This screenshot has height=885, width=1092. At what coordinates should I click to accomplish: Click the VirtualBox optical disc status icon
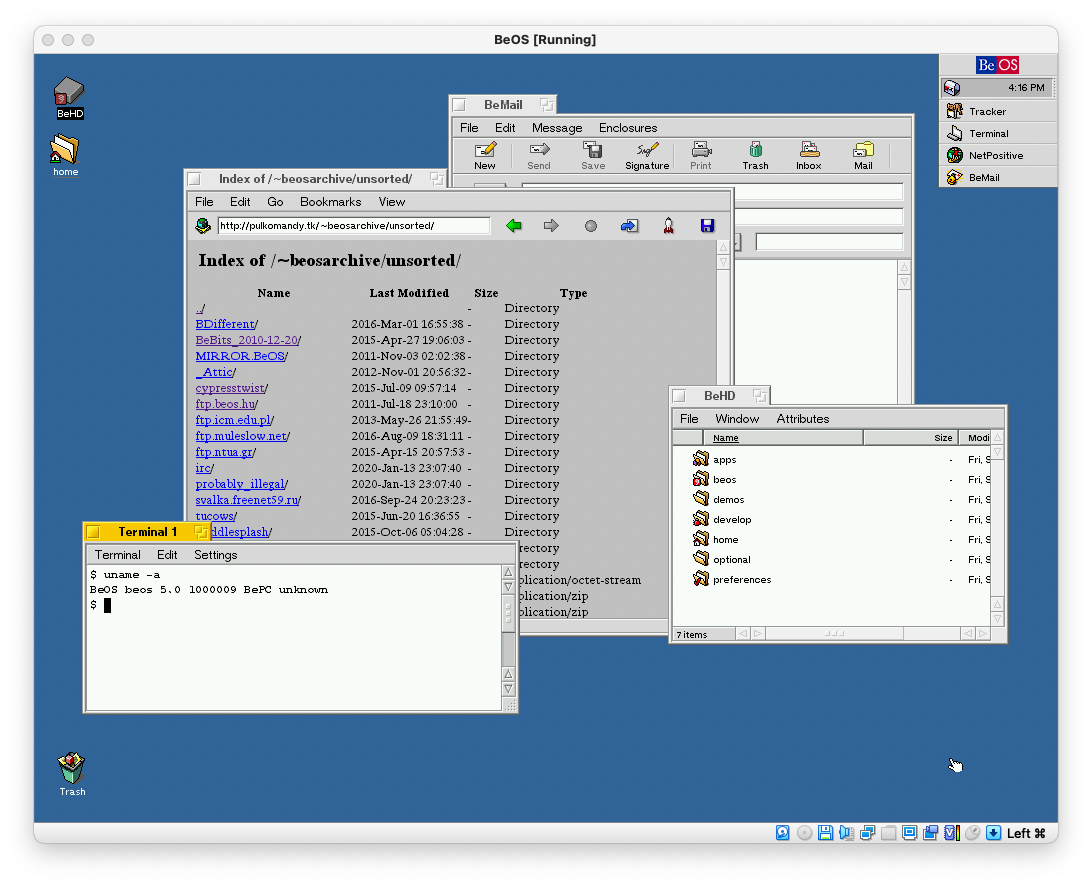(x=804, y=833)
